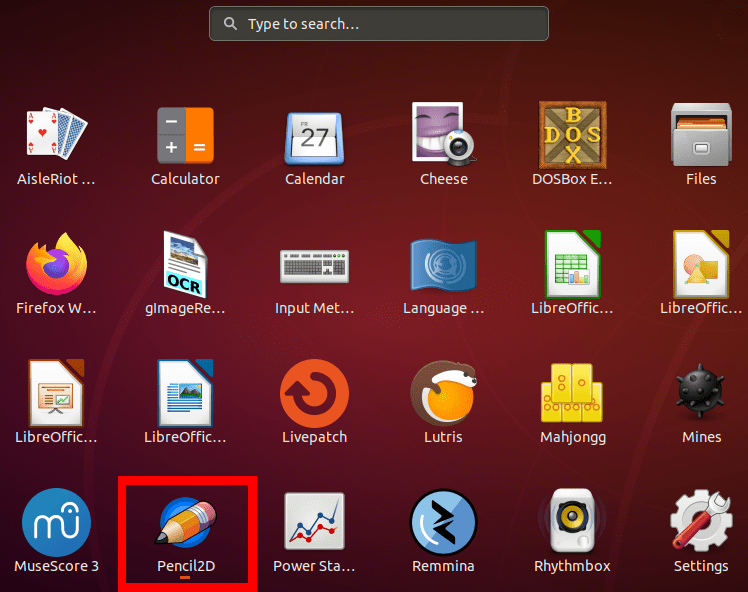Viewport: 748px width, 592px height.
Task: Click the Calculator label text
Action: [x=186, y=179]
